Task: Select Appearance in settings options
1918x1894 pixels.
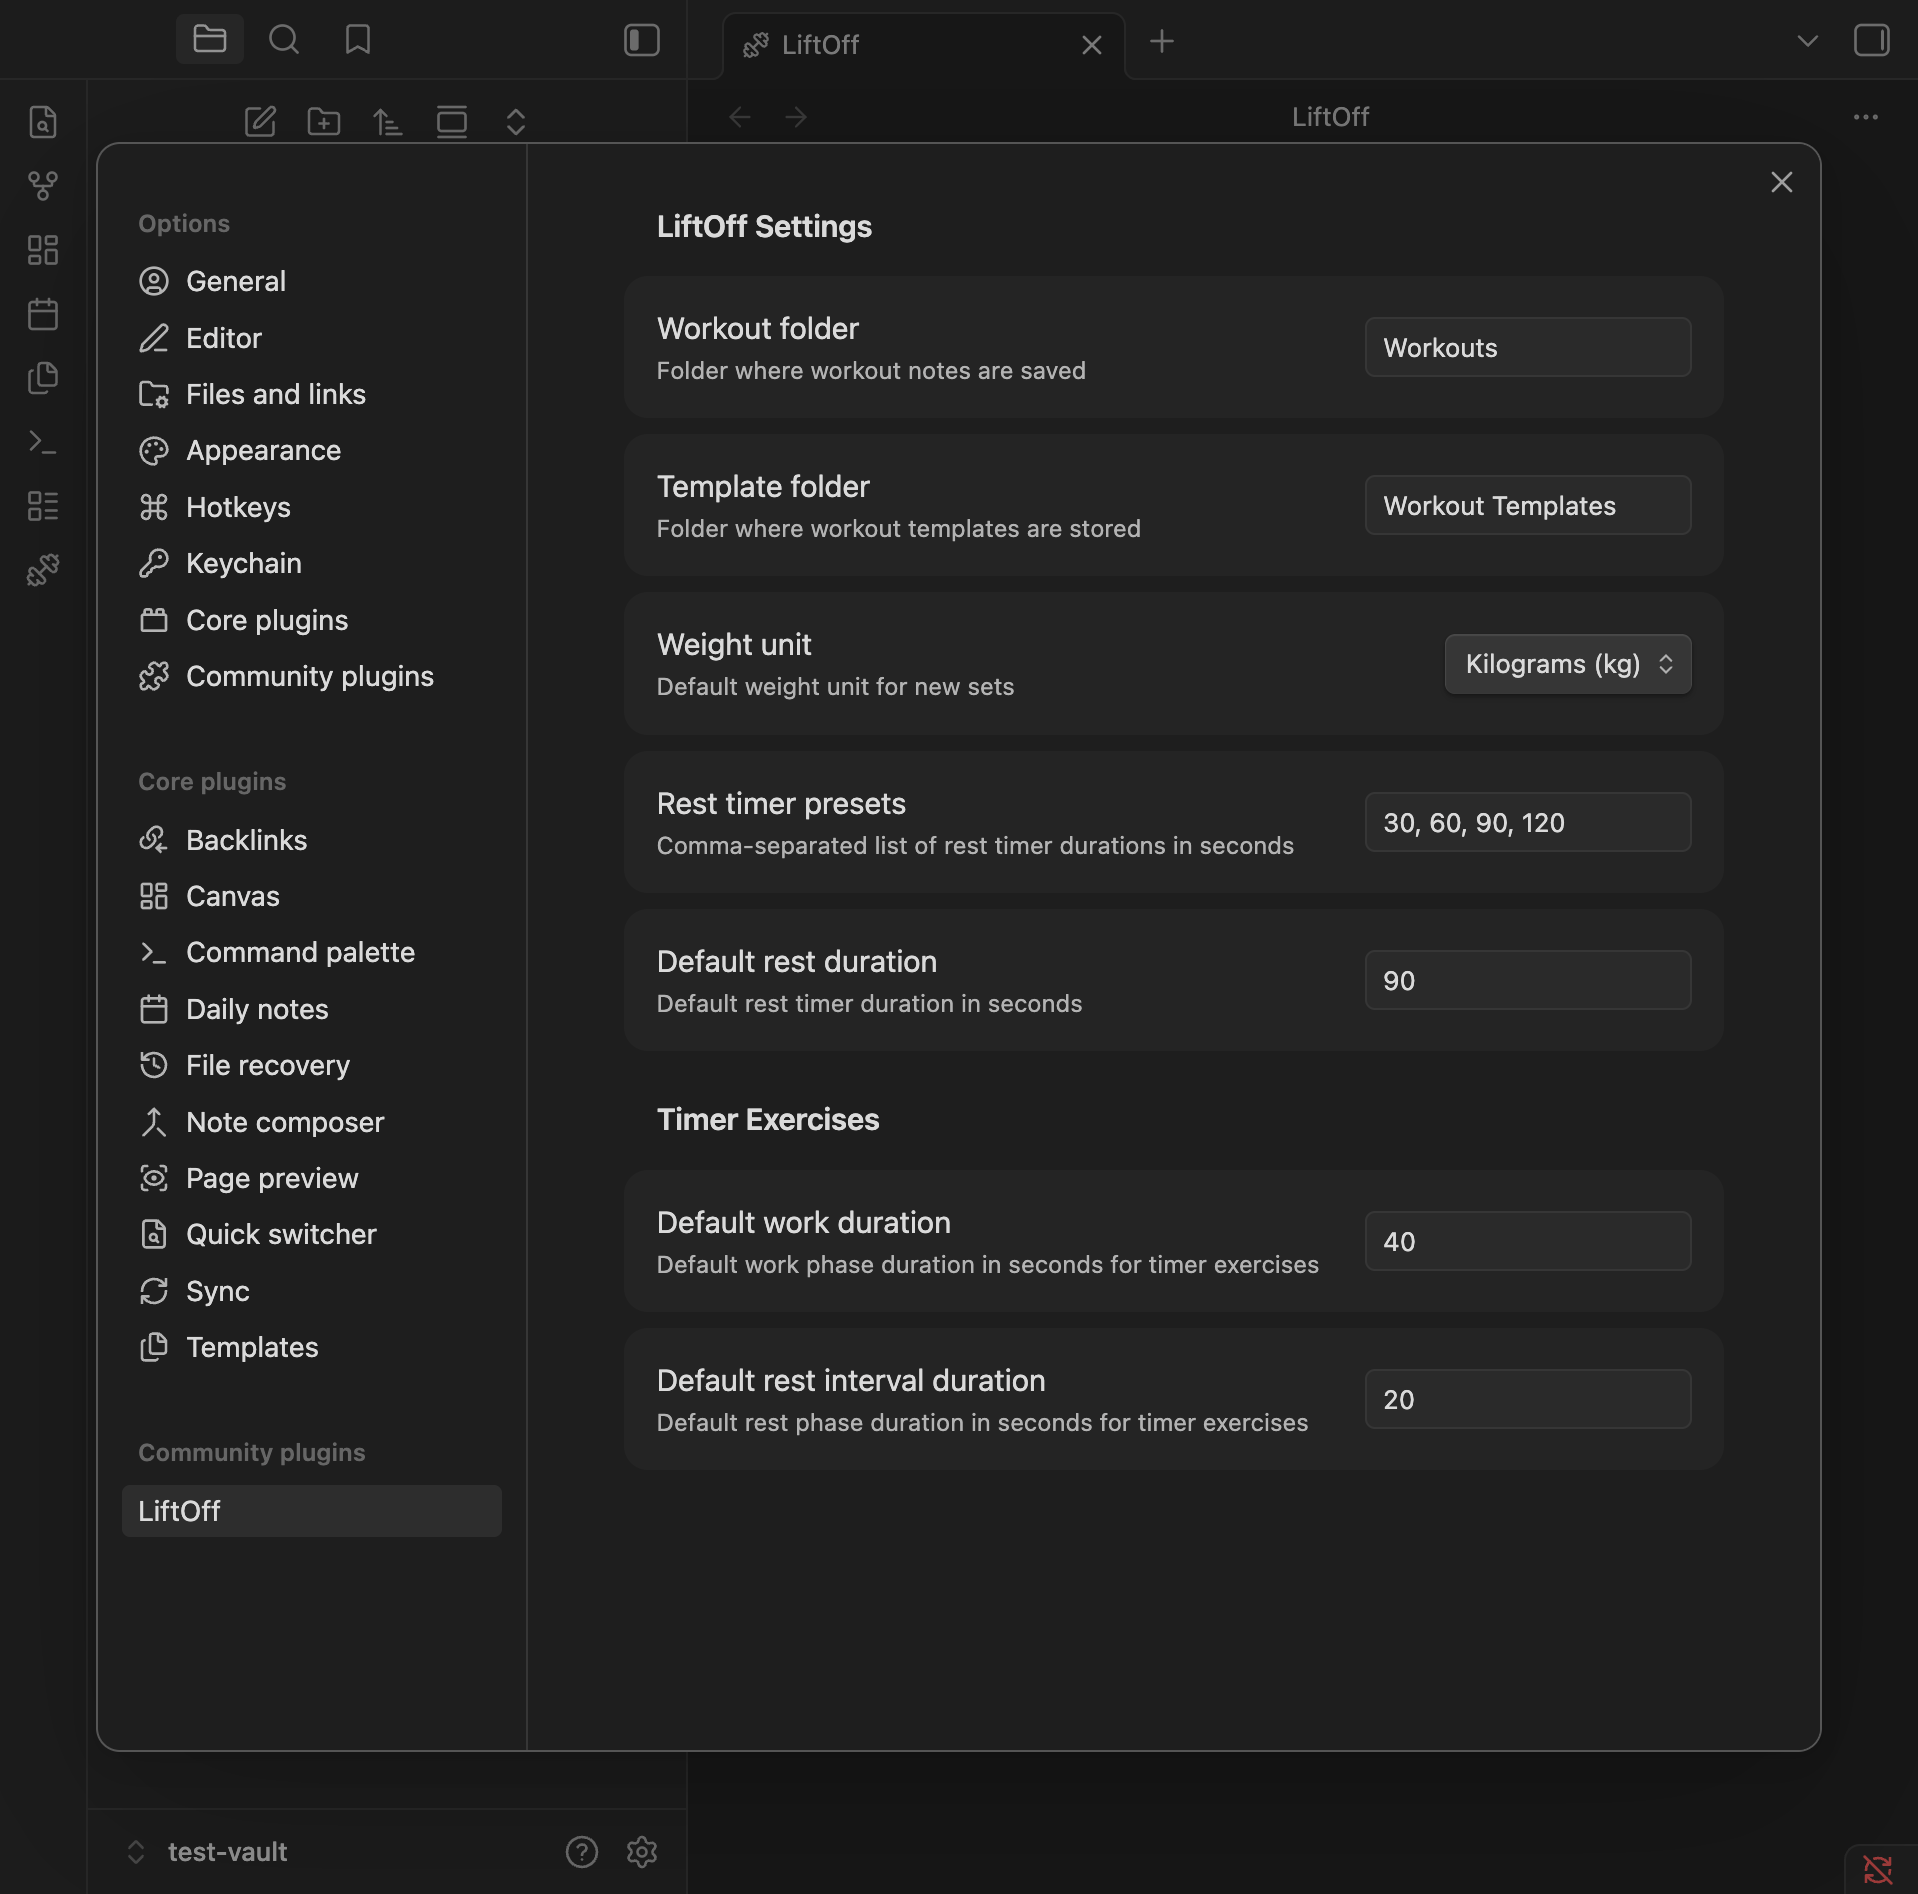Action: pos(263,450)
